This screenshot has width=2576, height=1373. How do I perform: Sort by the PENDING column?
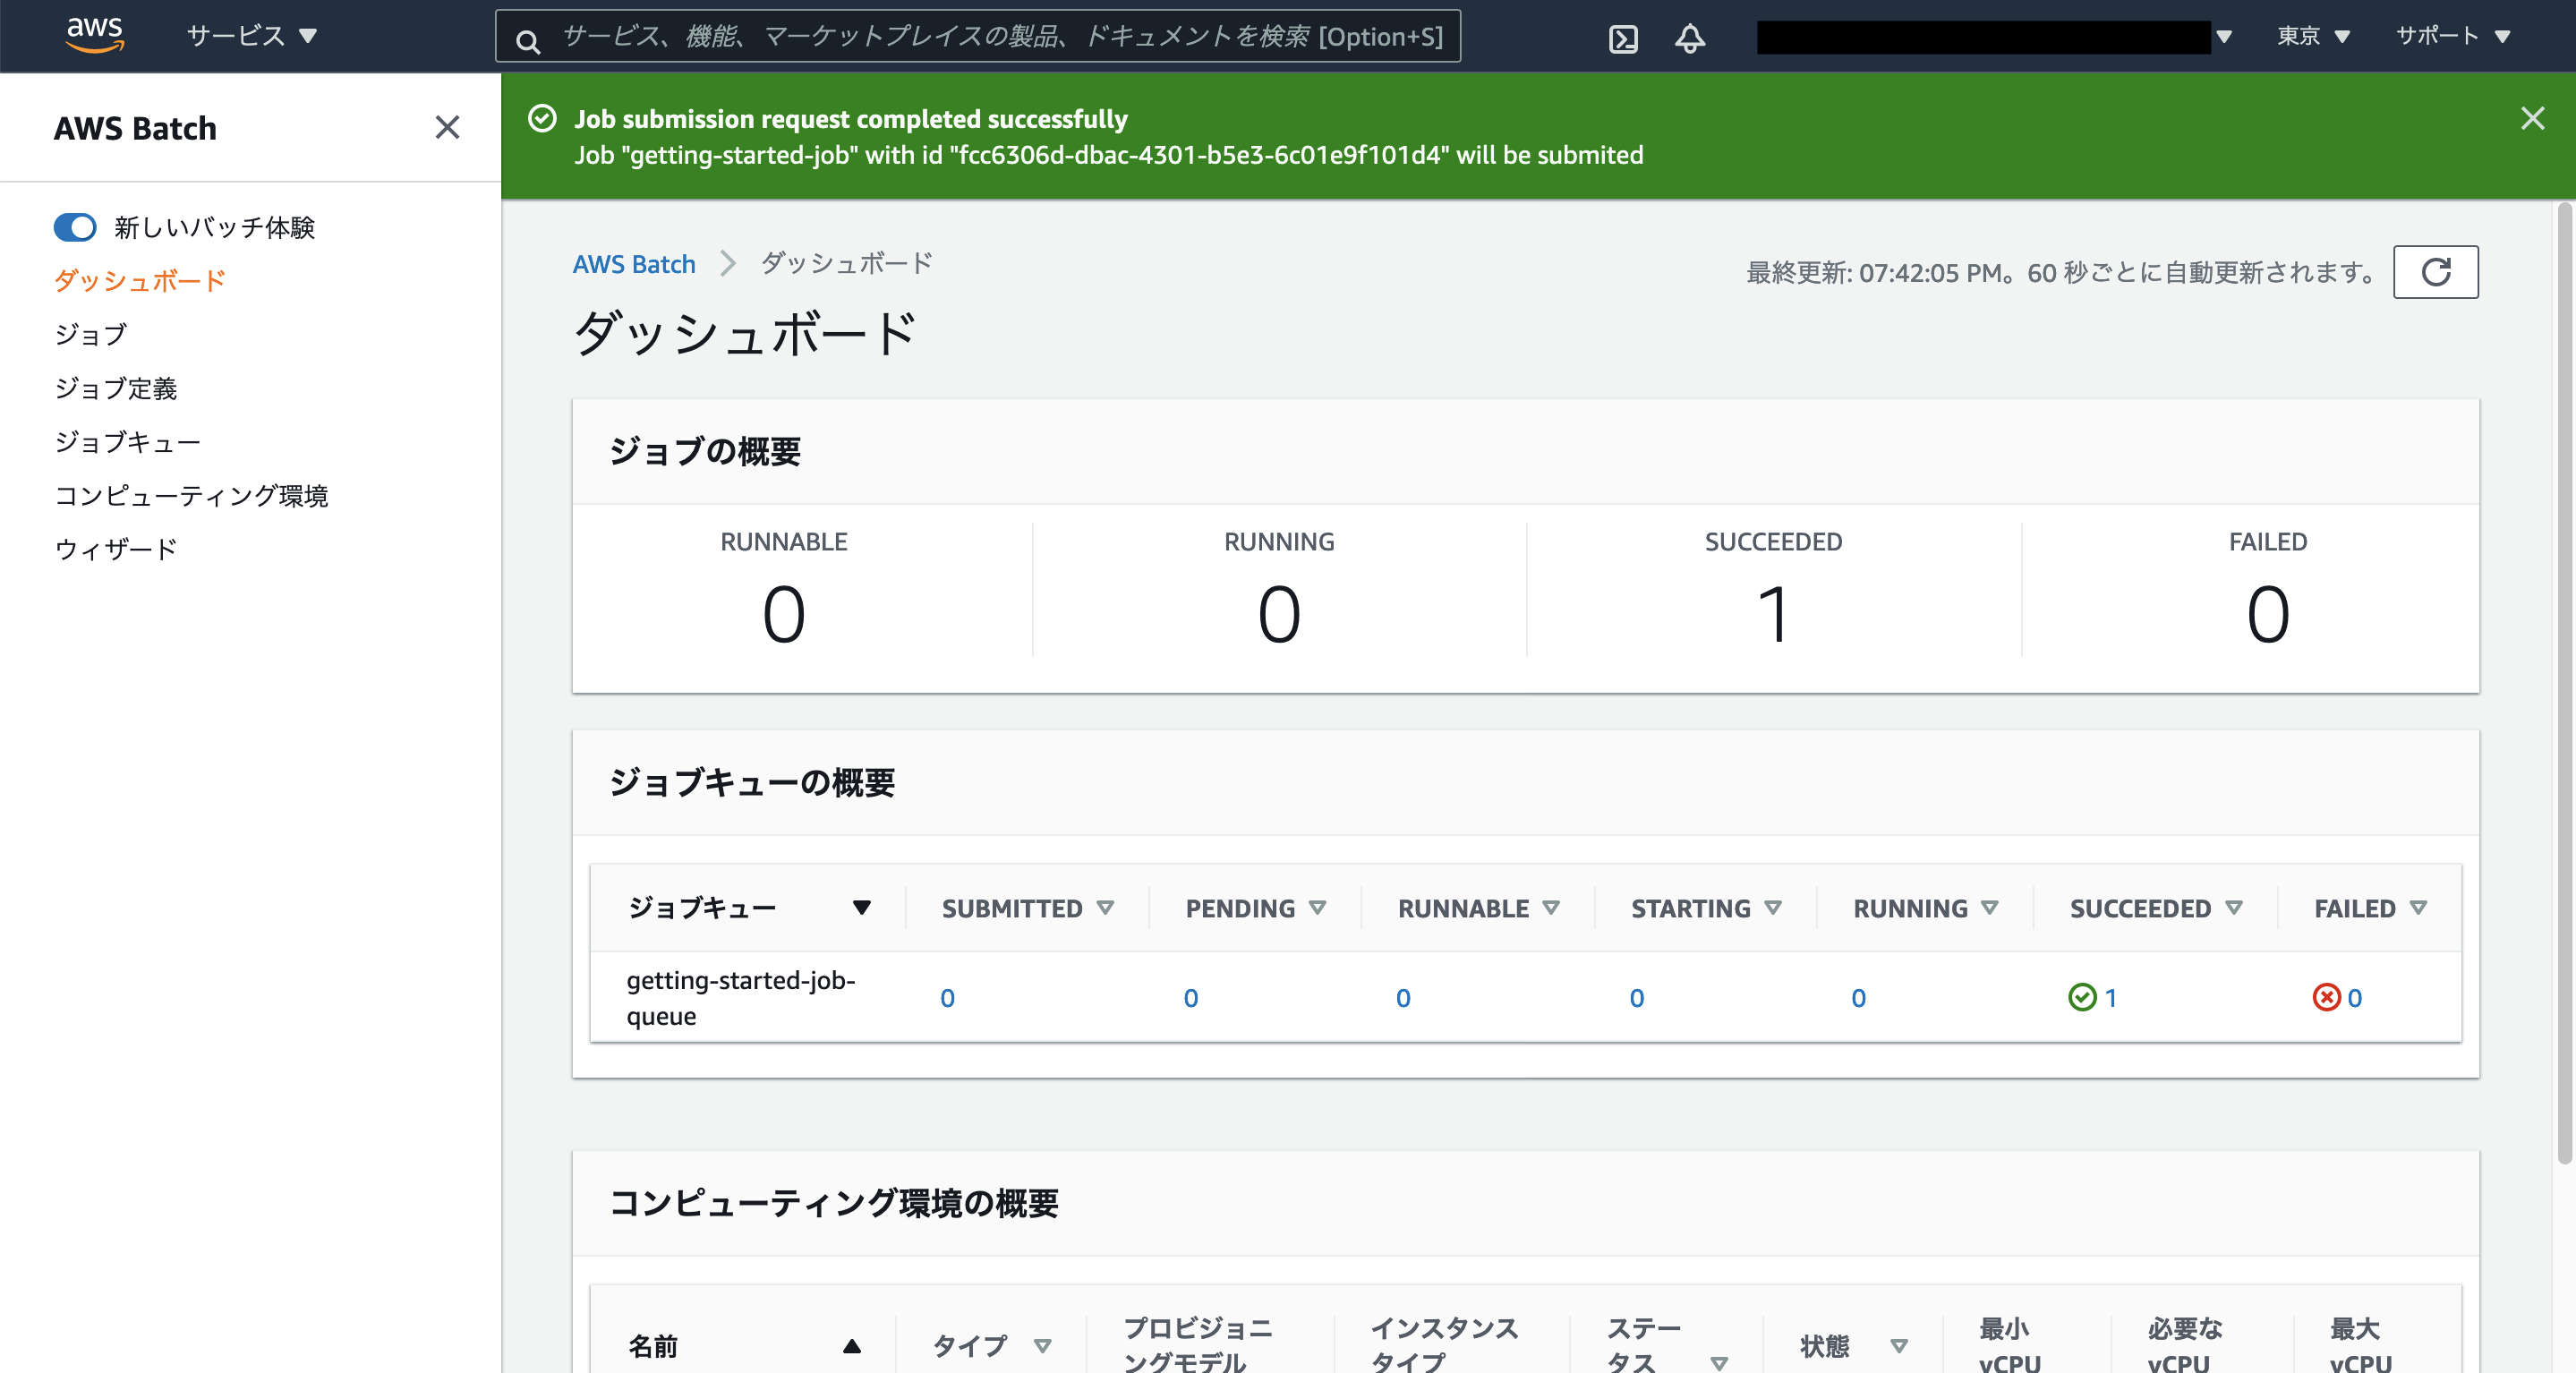coord(1255,908)
